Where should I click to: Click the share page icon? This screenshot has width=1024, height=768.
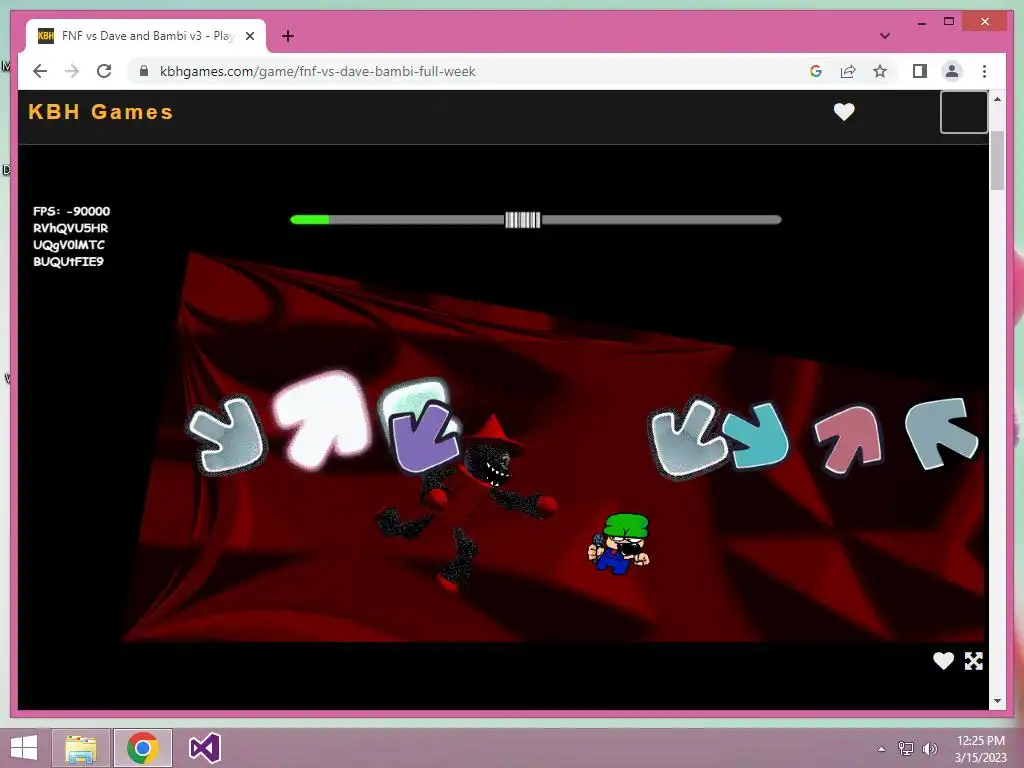tap(848, 71)
